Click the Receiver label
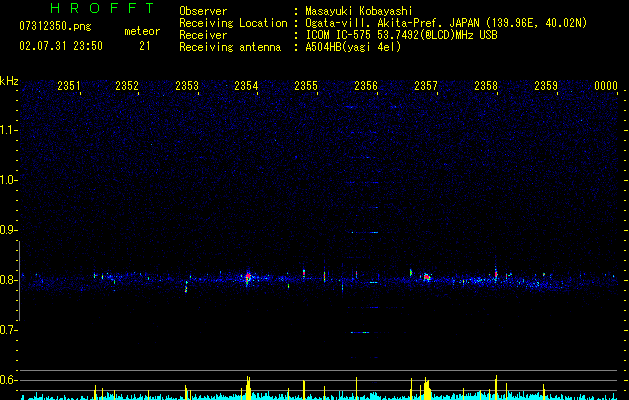629x400 pixels. pyautogui.click(x=203, y=35)
